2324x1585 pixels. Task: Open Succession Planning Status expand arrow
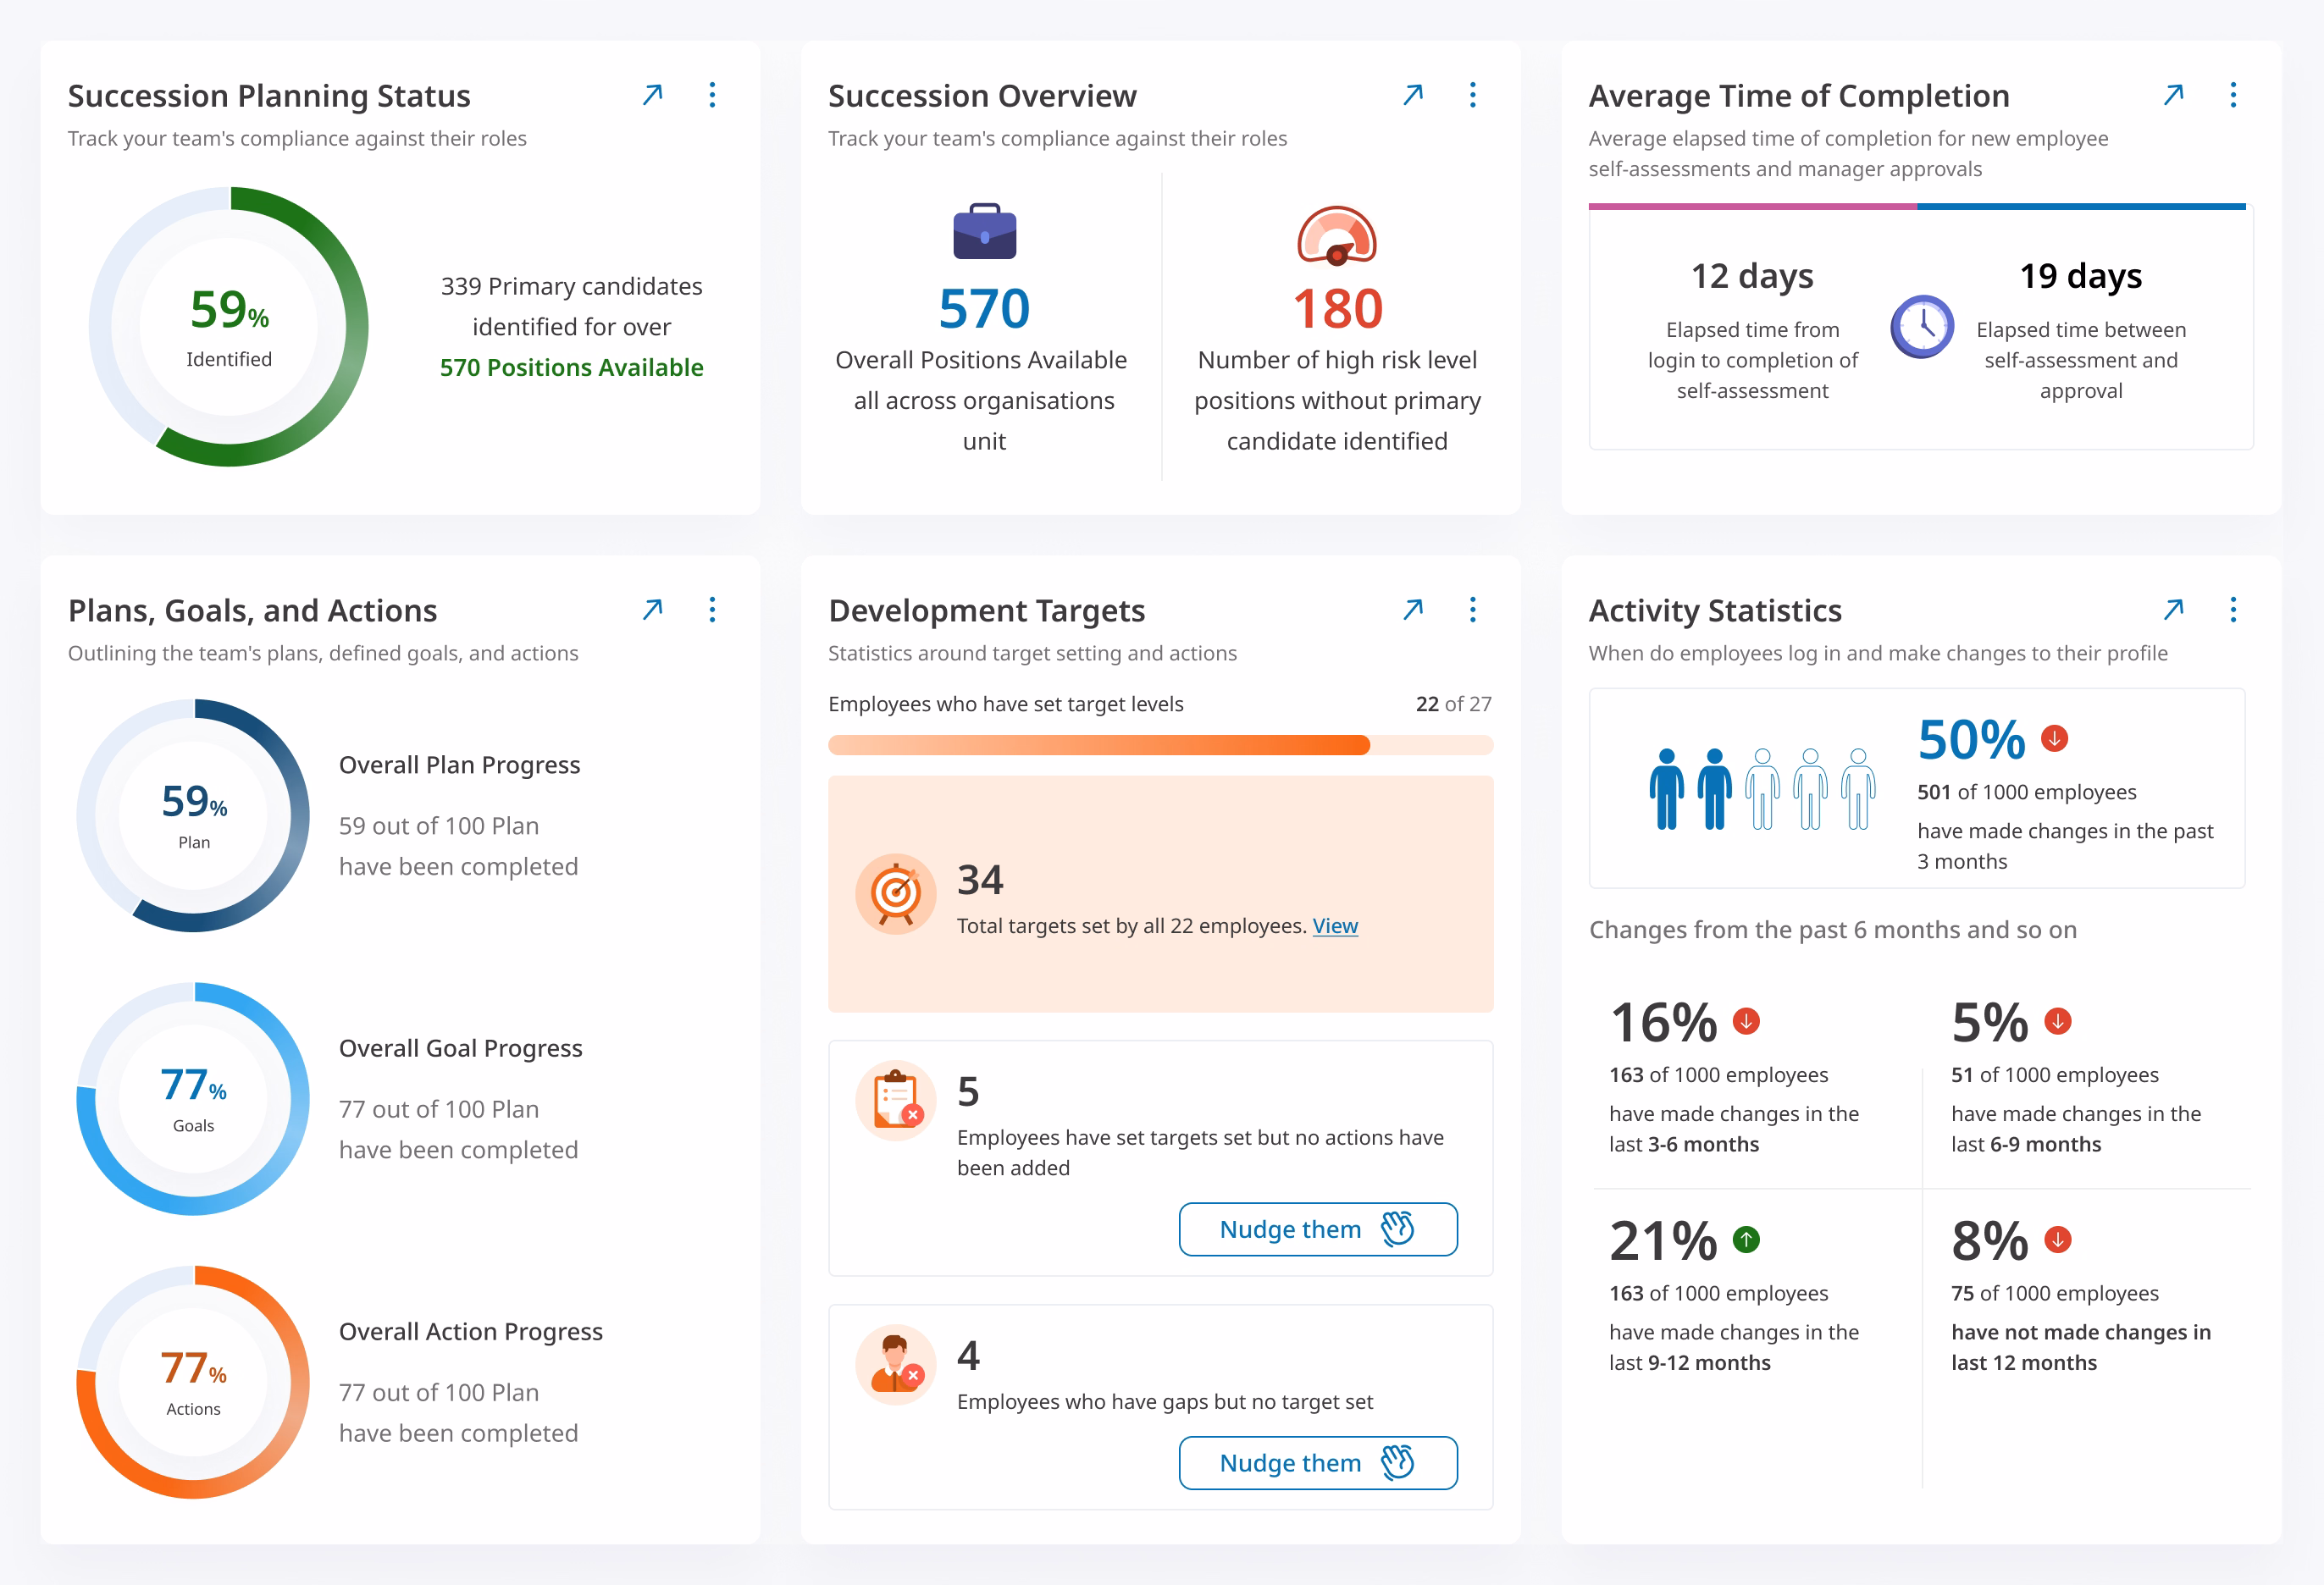(653, 95)
